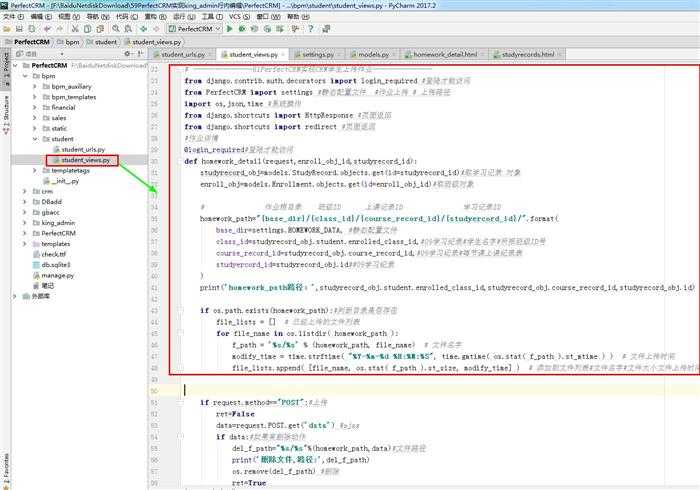Click bpm breadcrumb in navigation bar
The image size is (700, 490).
pos(68,42)
